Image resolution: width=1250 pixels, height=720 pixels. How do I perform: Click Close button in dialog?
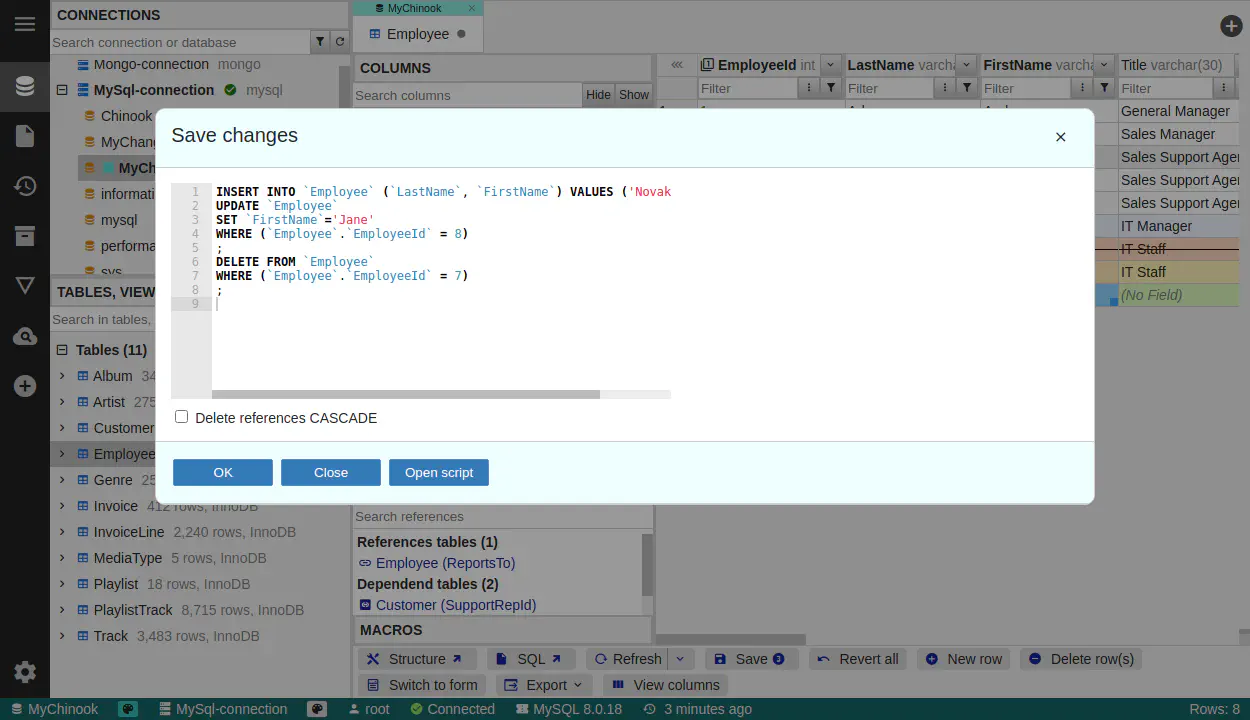(330, 472)
